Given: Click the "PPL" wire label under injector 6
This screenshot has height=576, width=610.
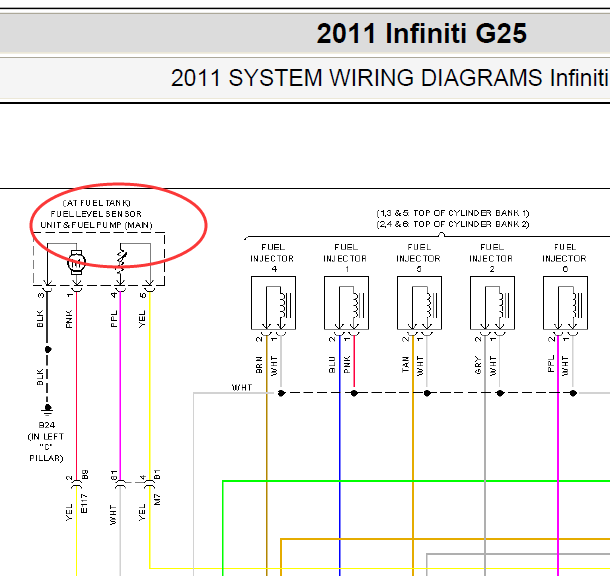Looking at the screenshot, I should click(551, 364).
